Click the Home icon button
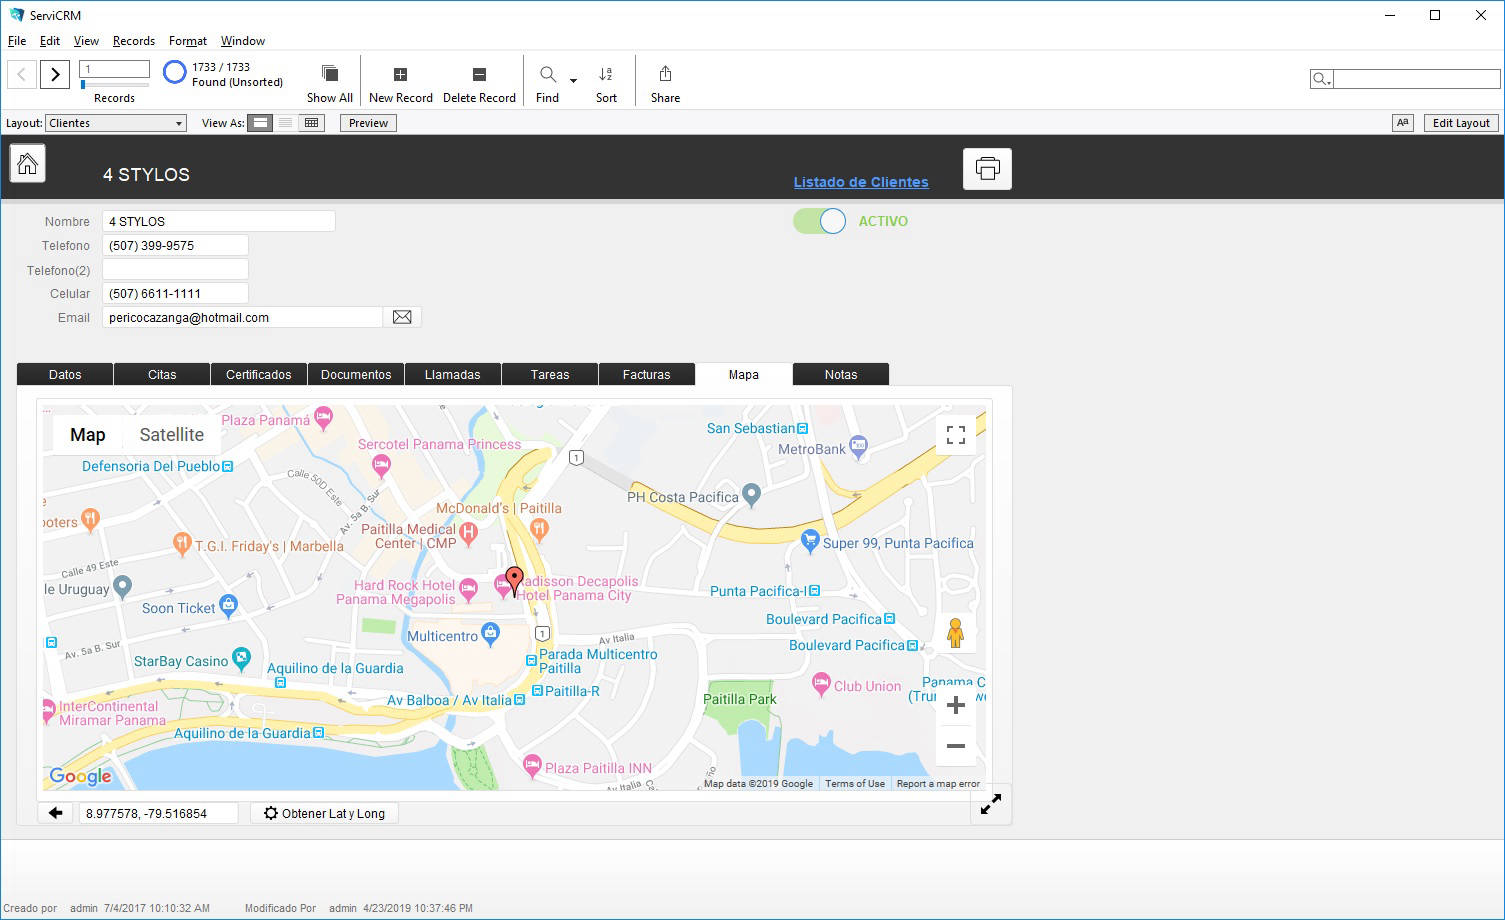Screen dimensions: 1505x920 pyautogui.click(x=28, y=163)
